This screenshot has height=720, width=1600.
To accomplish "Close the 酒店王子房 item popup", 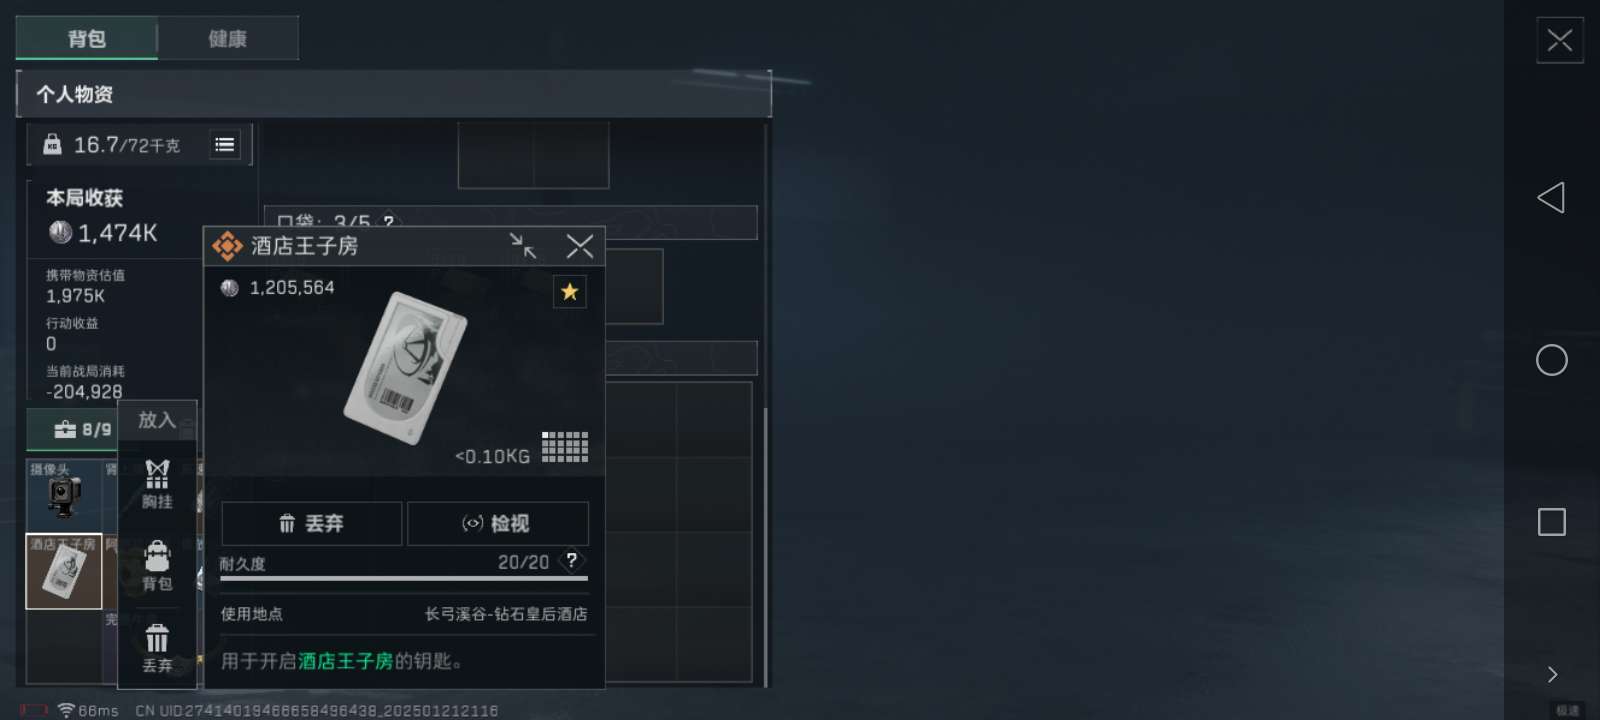I will click(580, 246).
